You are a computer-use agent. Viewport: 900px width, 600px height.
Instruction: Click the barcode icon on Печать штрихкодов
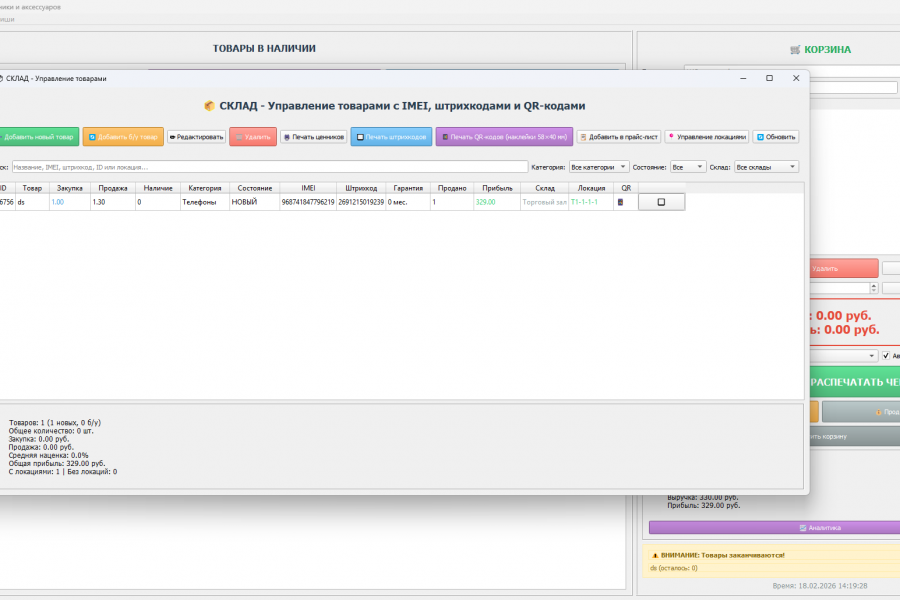(360, 137)
